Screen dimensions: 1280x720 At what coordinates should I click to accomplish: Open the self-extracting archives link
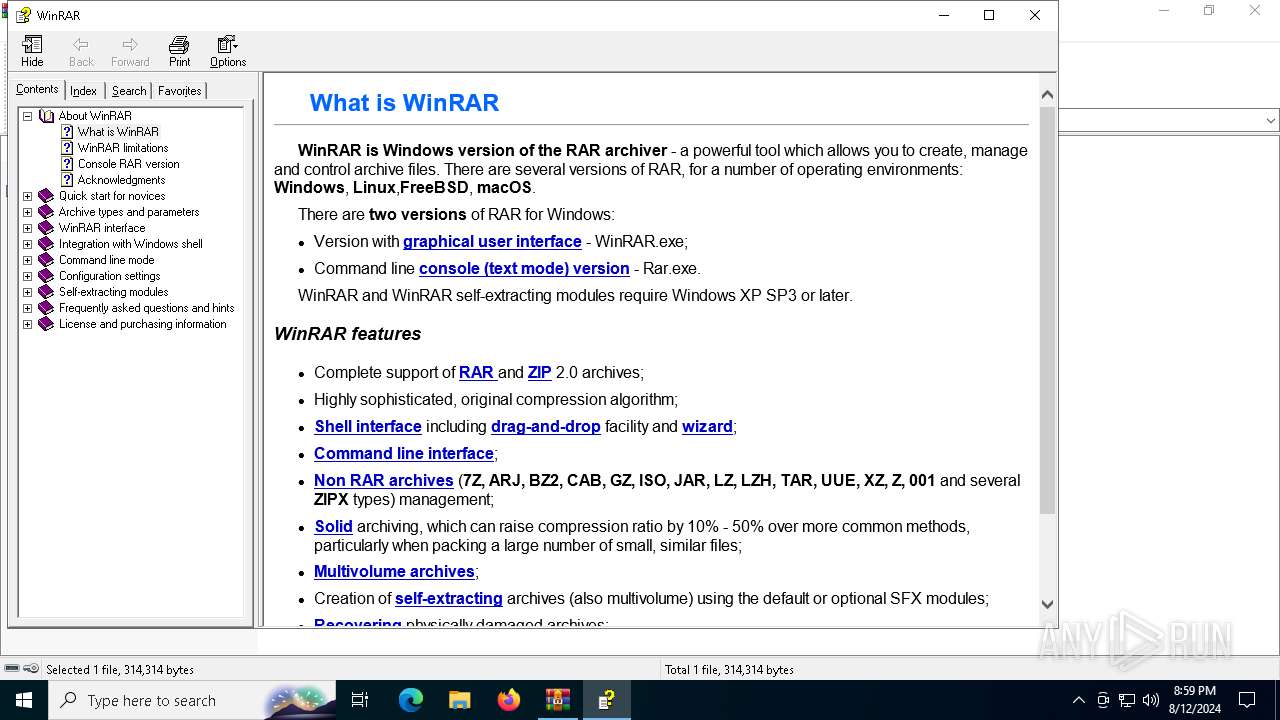tap(449, 598)
